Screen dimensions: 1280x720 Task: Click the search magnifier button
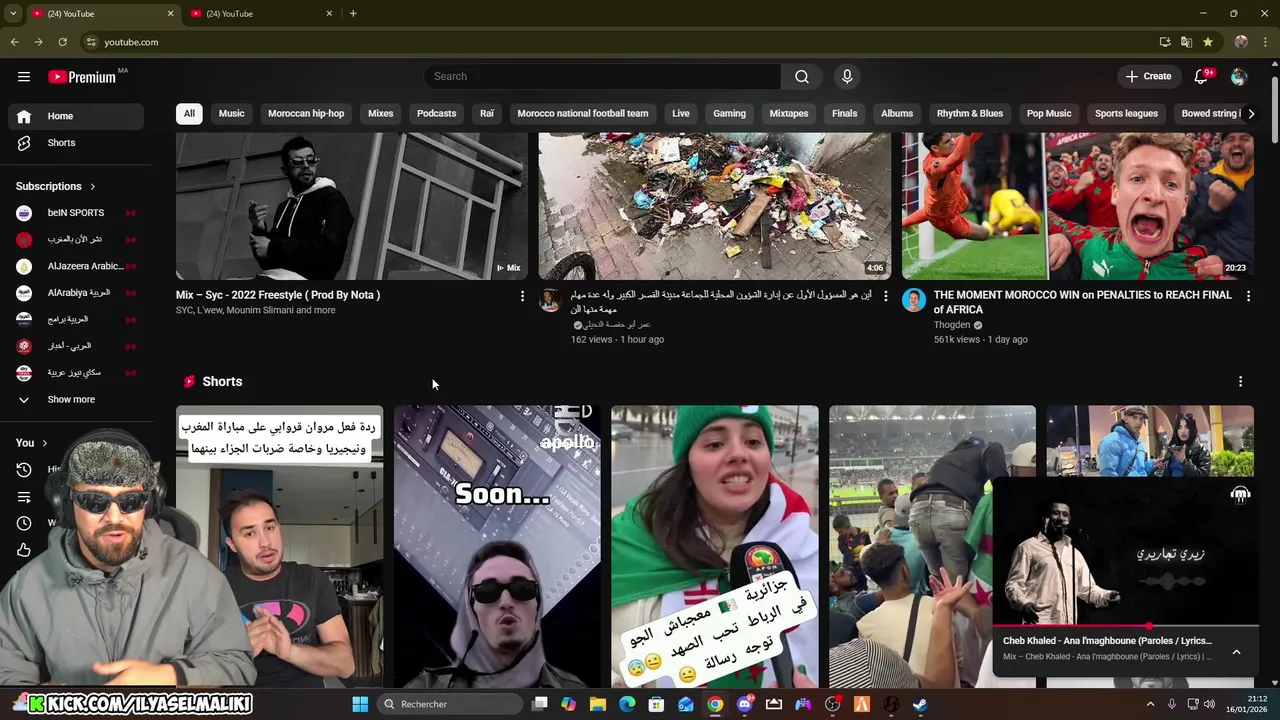(802, 77)
